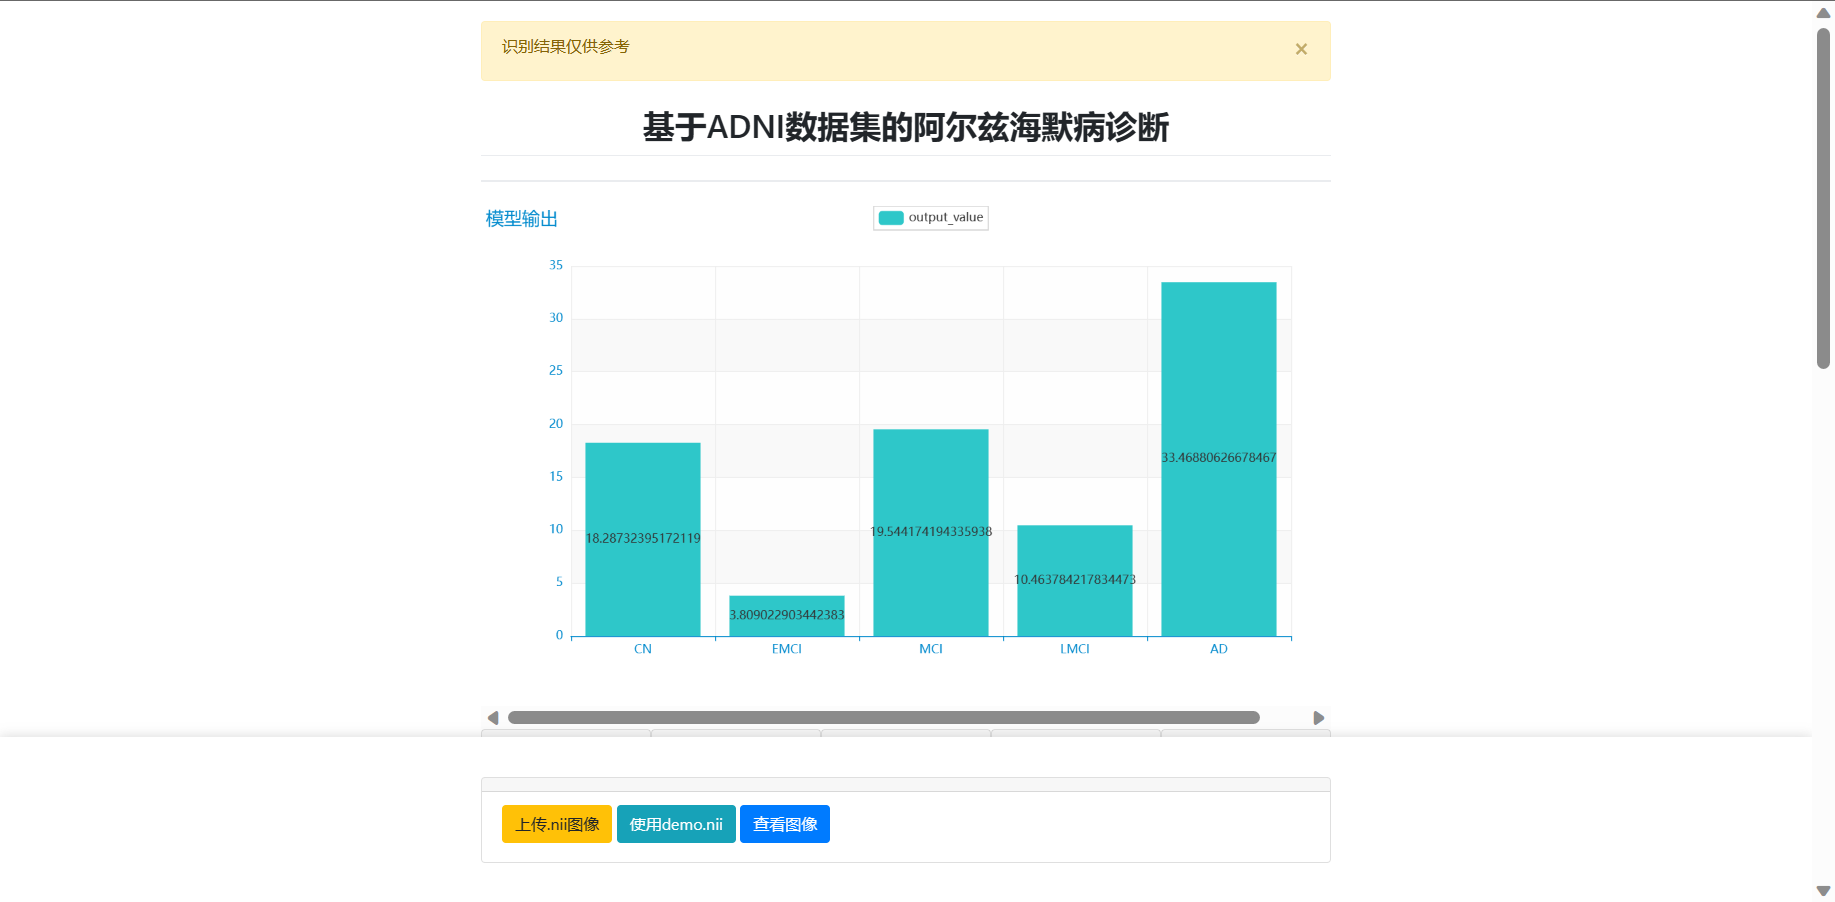Click the 使用demo.nii button
Image resolution: width=1835 pixels, height=902 pixels.
tap(676, 823)
